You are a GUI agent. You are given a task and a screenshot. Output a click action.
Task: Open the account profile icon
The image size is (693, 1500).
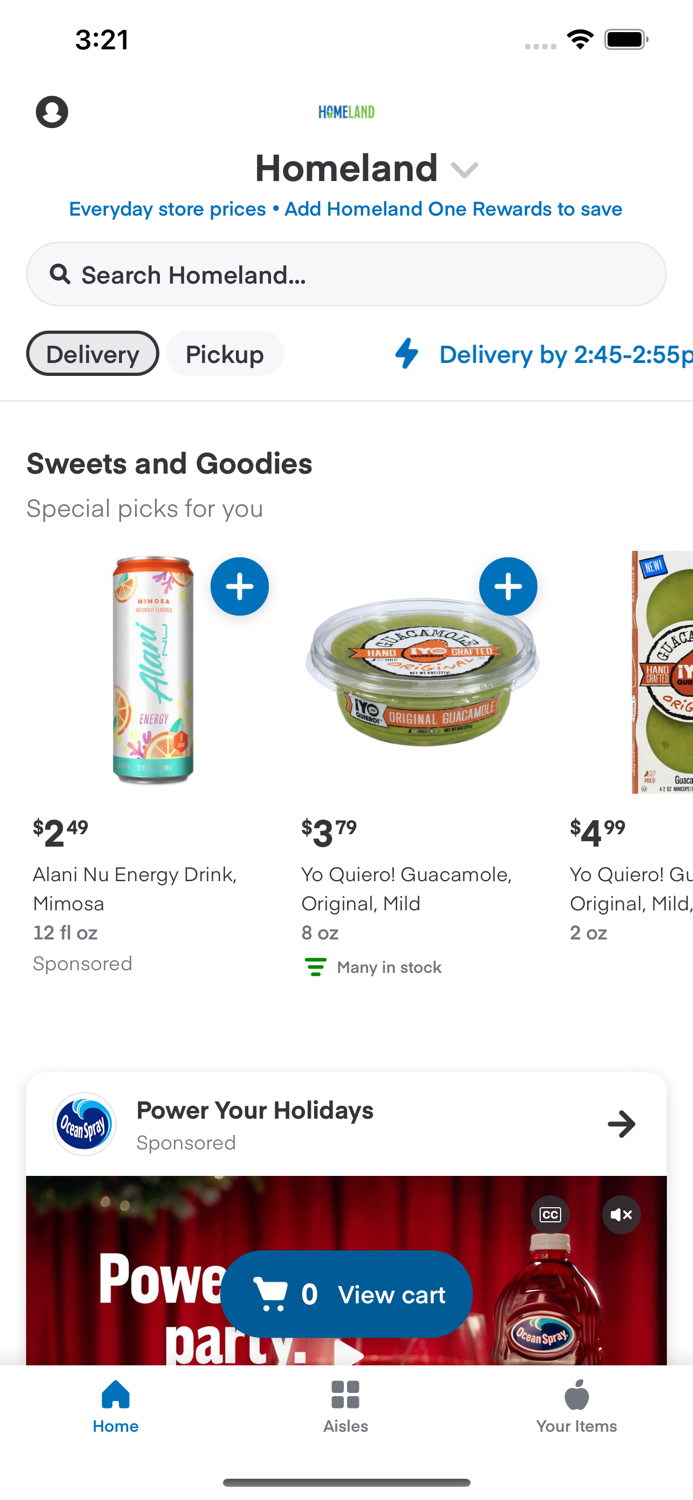[x=51, y=111]
